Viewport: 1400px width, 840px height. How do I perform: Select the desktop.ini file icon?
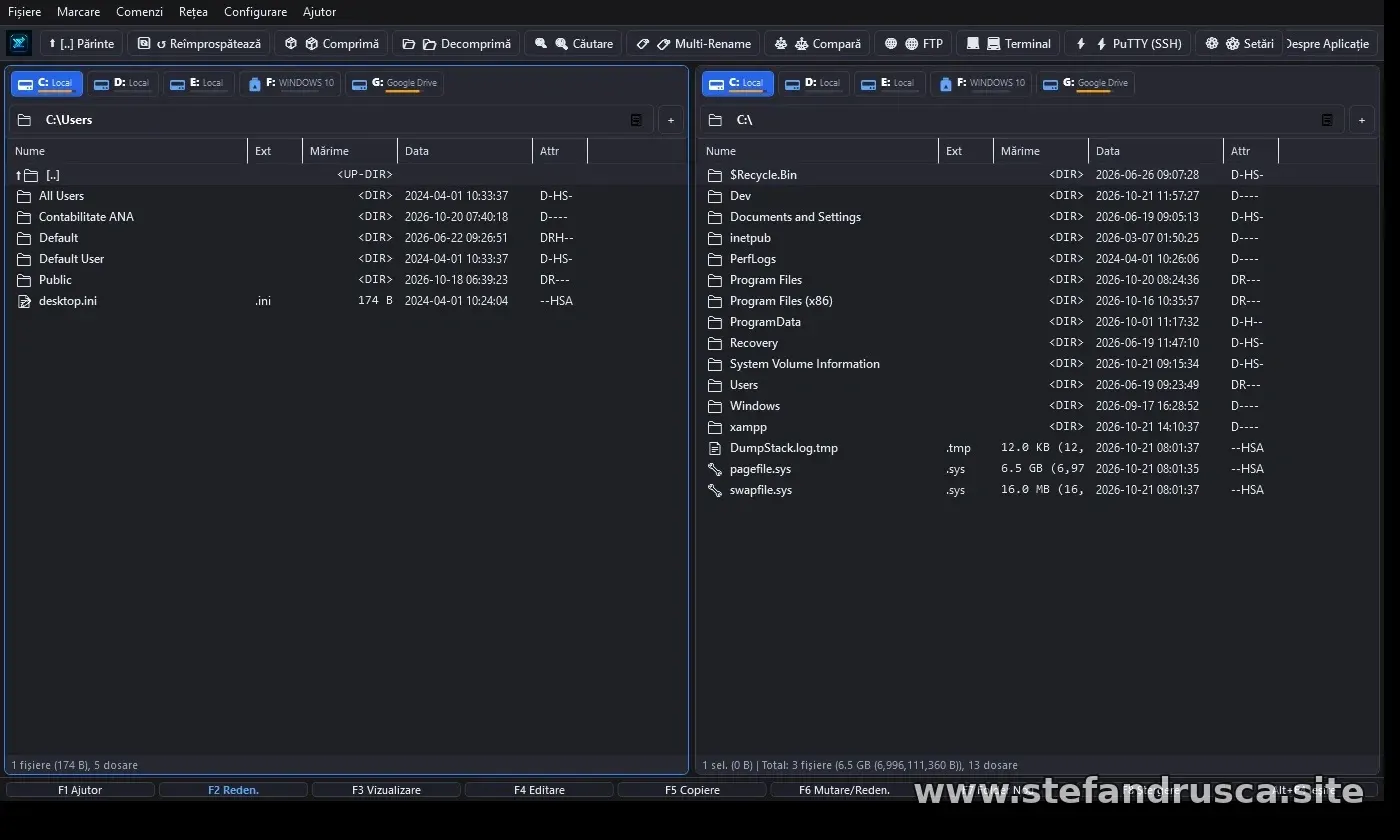24,301
